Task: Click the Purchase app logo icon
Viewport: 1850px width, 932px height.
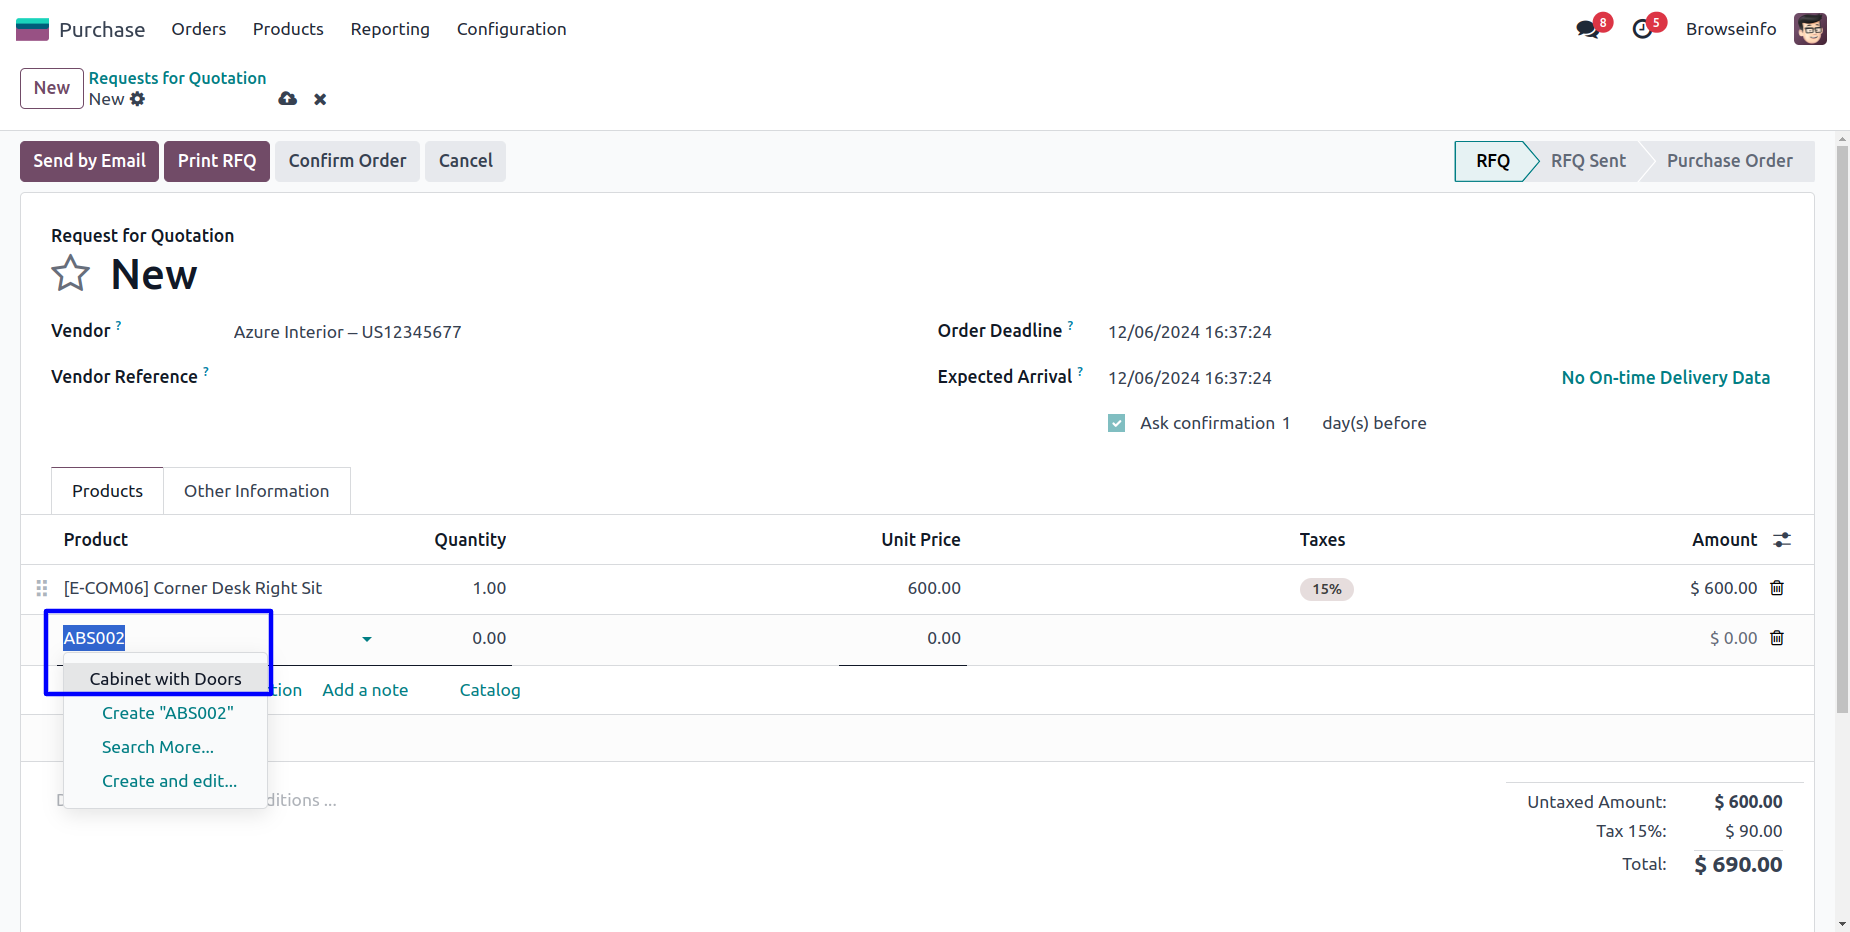Action: tap(32, 29)
